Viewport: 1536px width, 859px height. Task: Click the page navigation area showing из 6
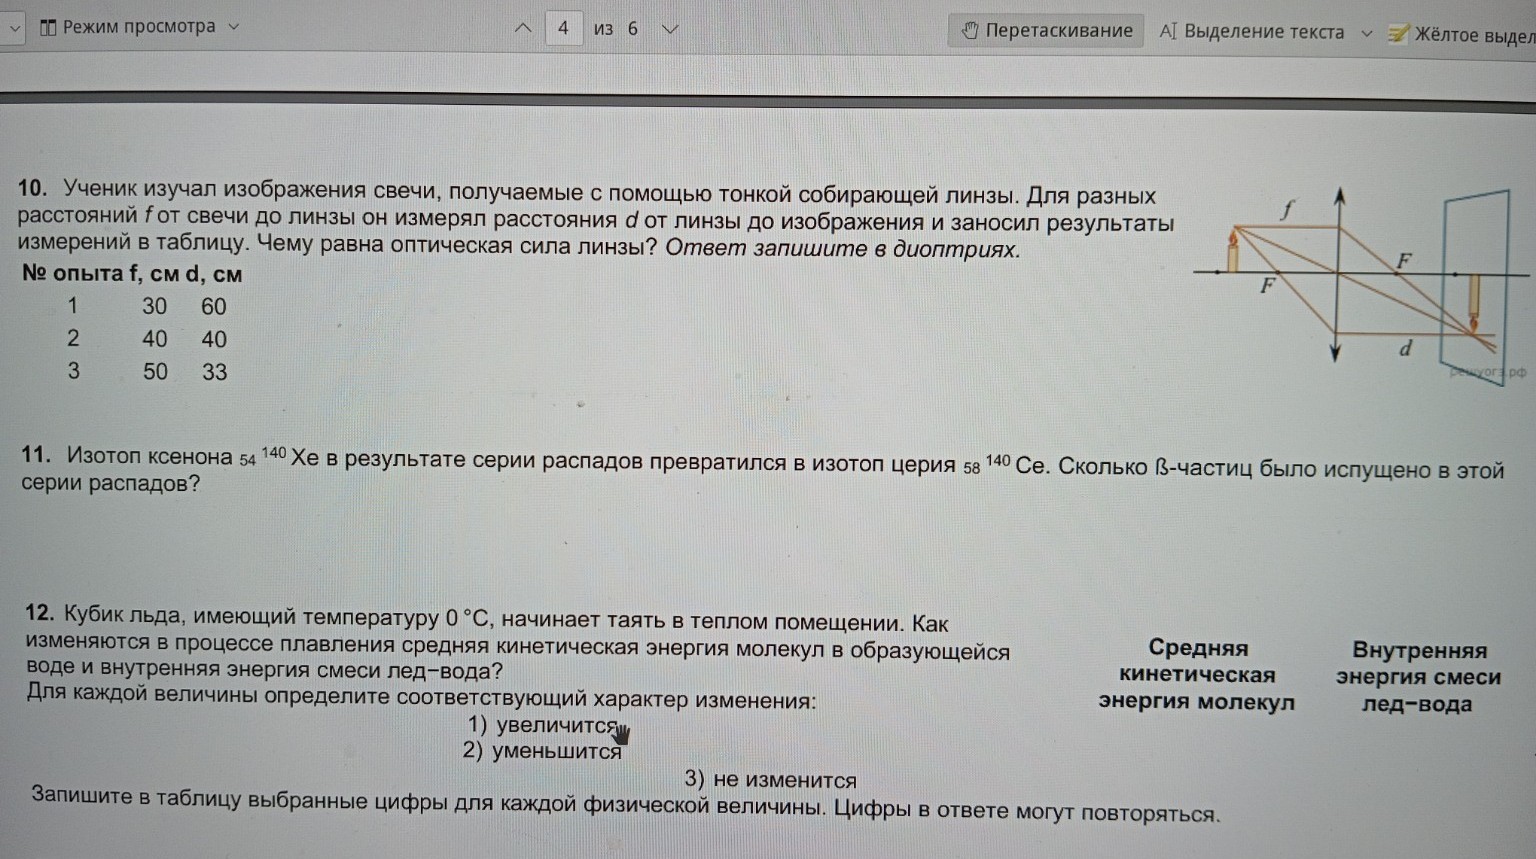(610, 28)
